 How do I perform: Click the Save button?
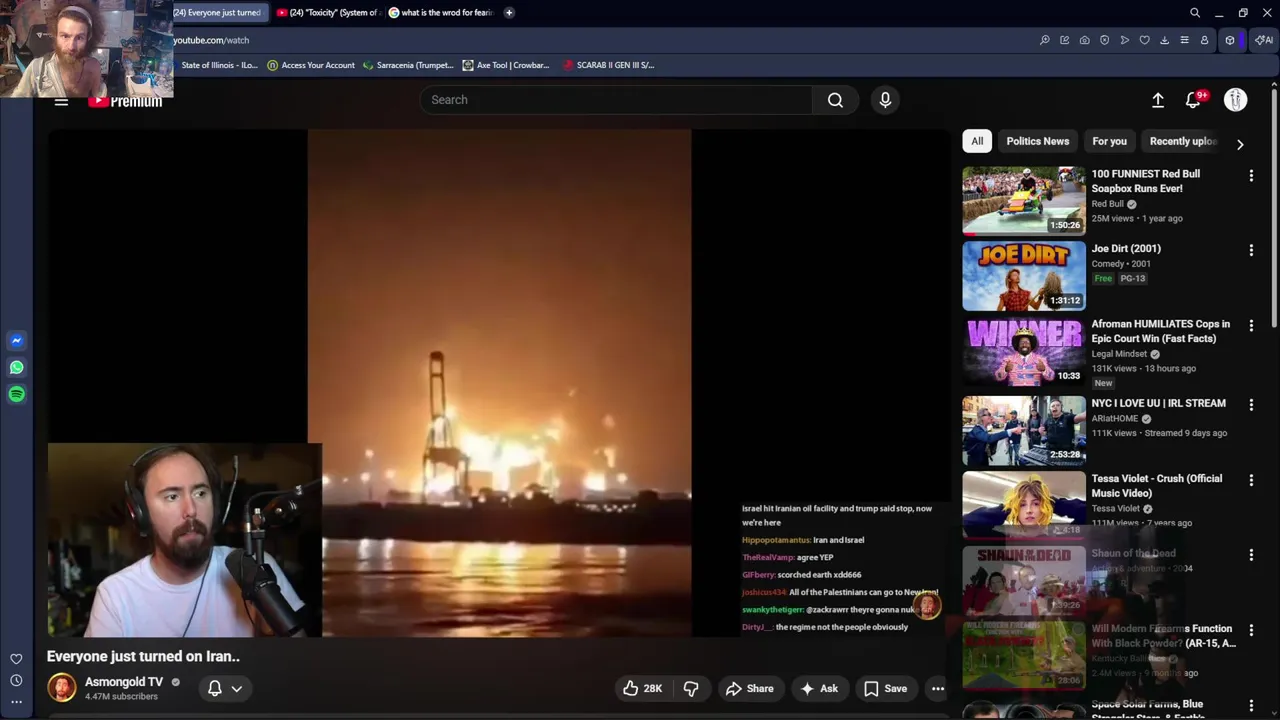[886, 688]
